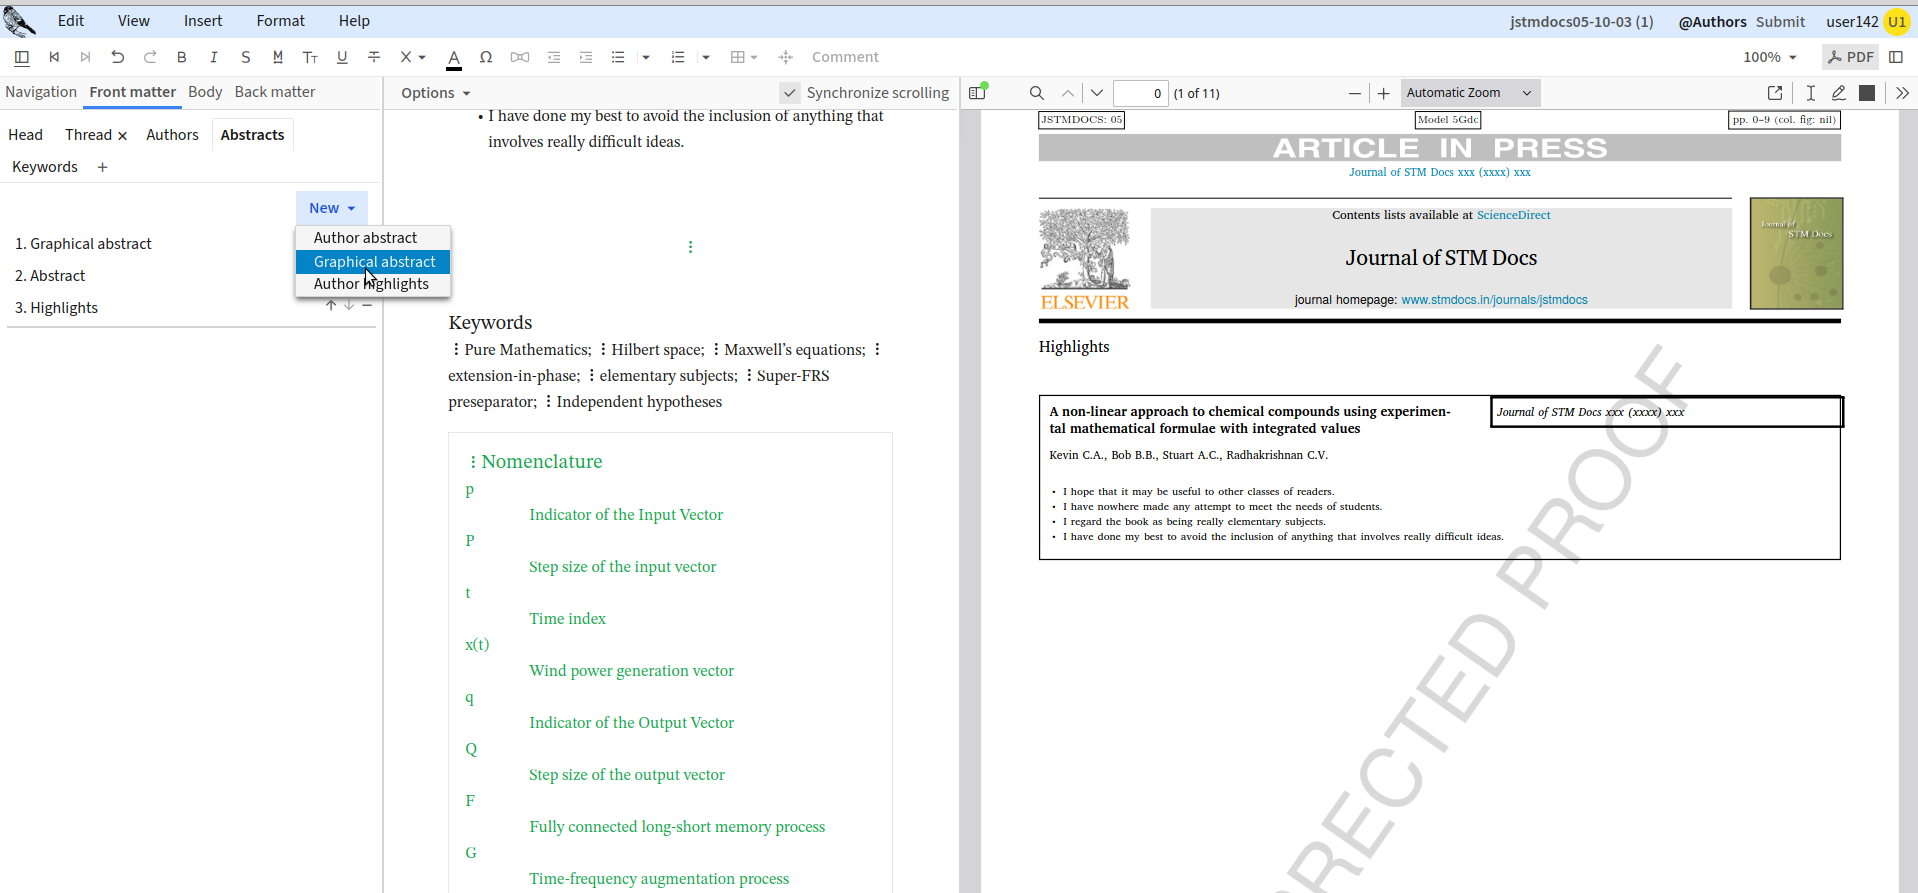Open the Automatic Zoom dropdown
The width and height of the screenshot is (1918, 893).
tap(1469, 93)
